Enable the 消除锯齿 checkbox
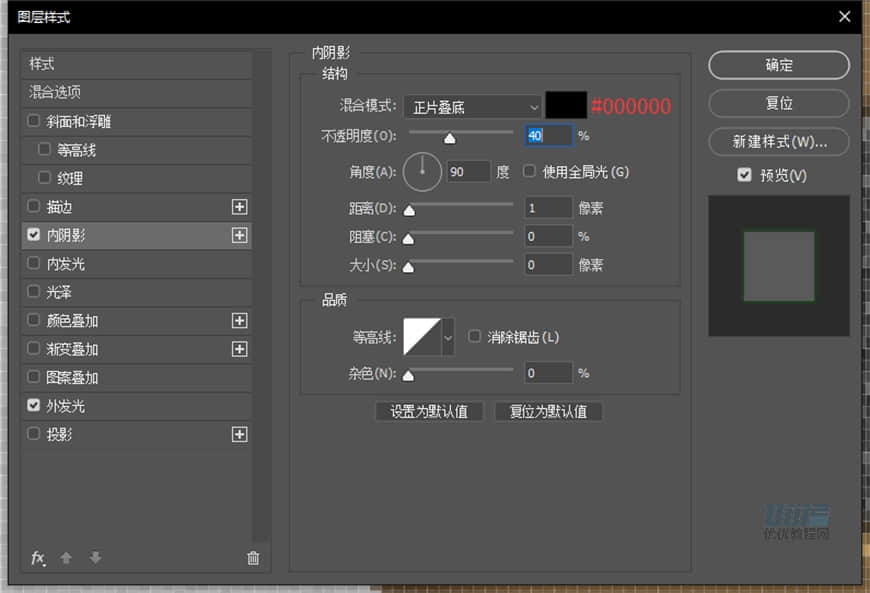 click(474, 336)
